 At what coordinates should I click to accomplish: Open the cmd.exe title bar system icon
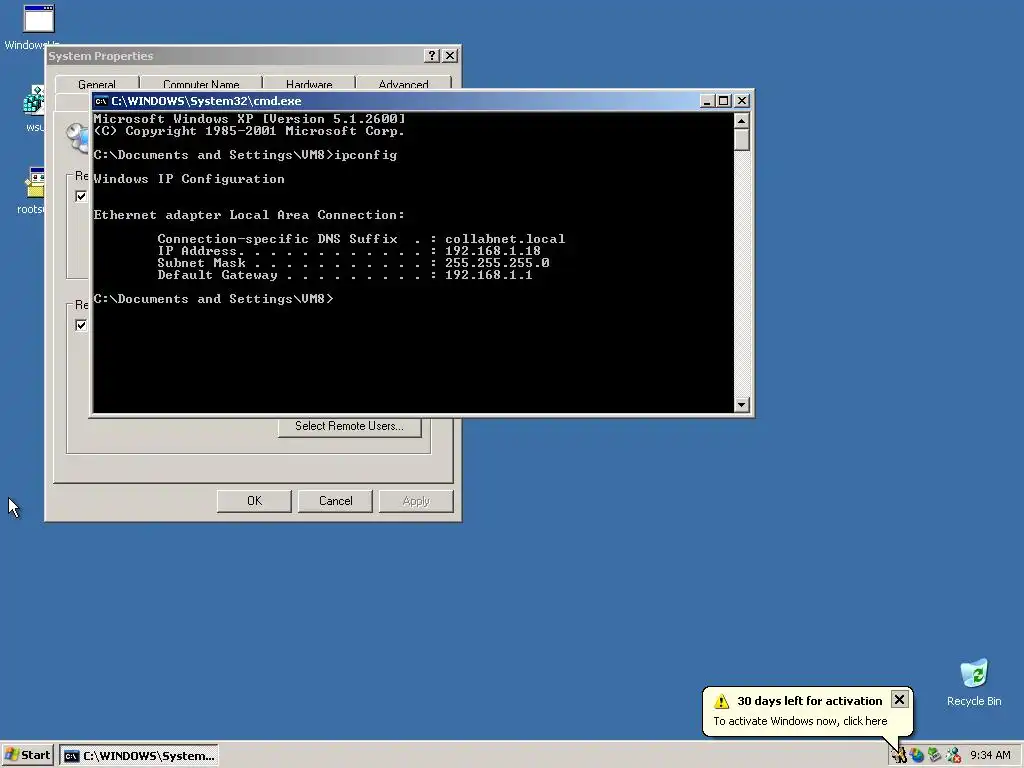pyautogui.click(x=101, y=101)
